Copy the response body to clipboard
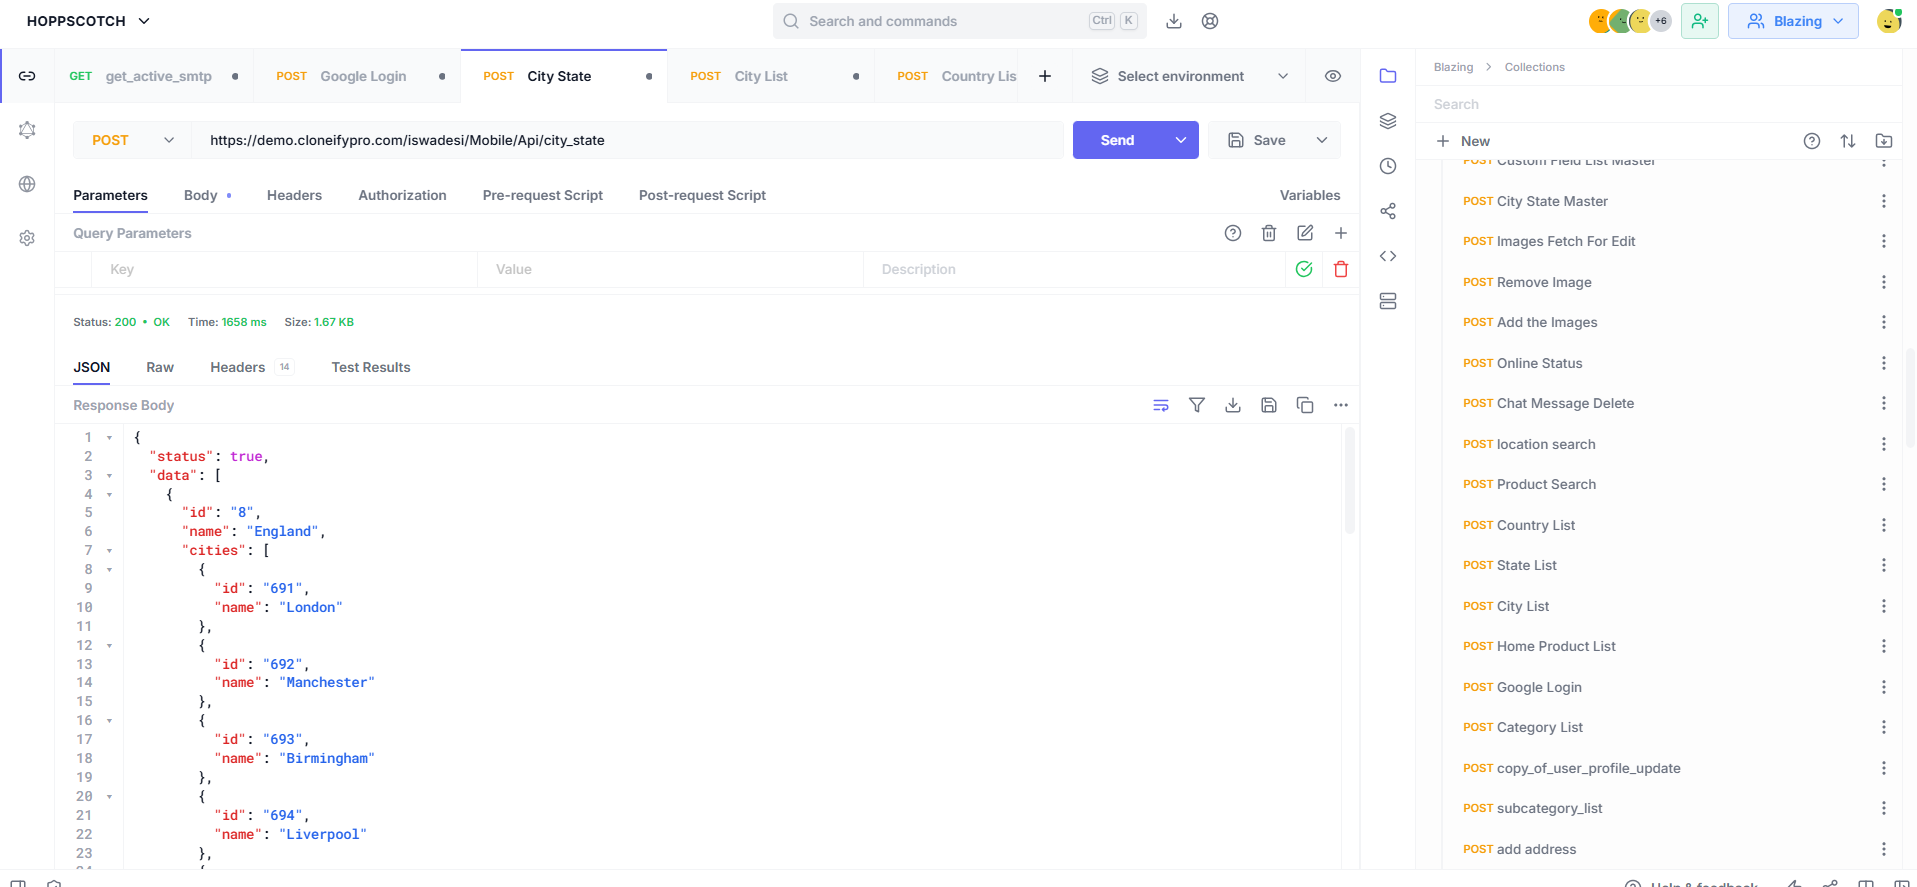 click(1305, 405)
